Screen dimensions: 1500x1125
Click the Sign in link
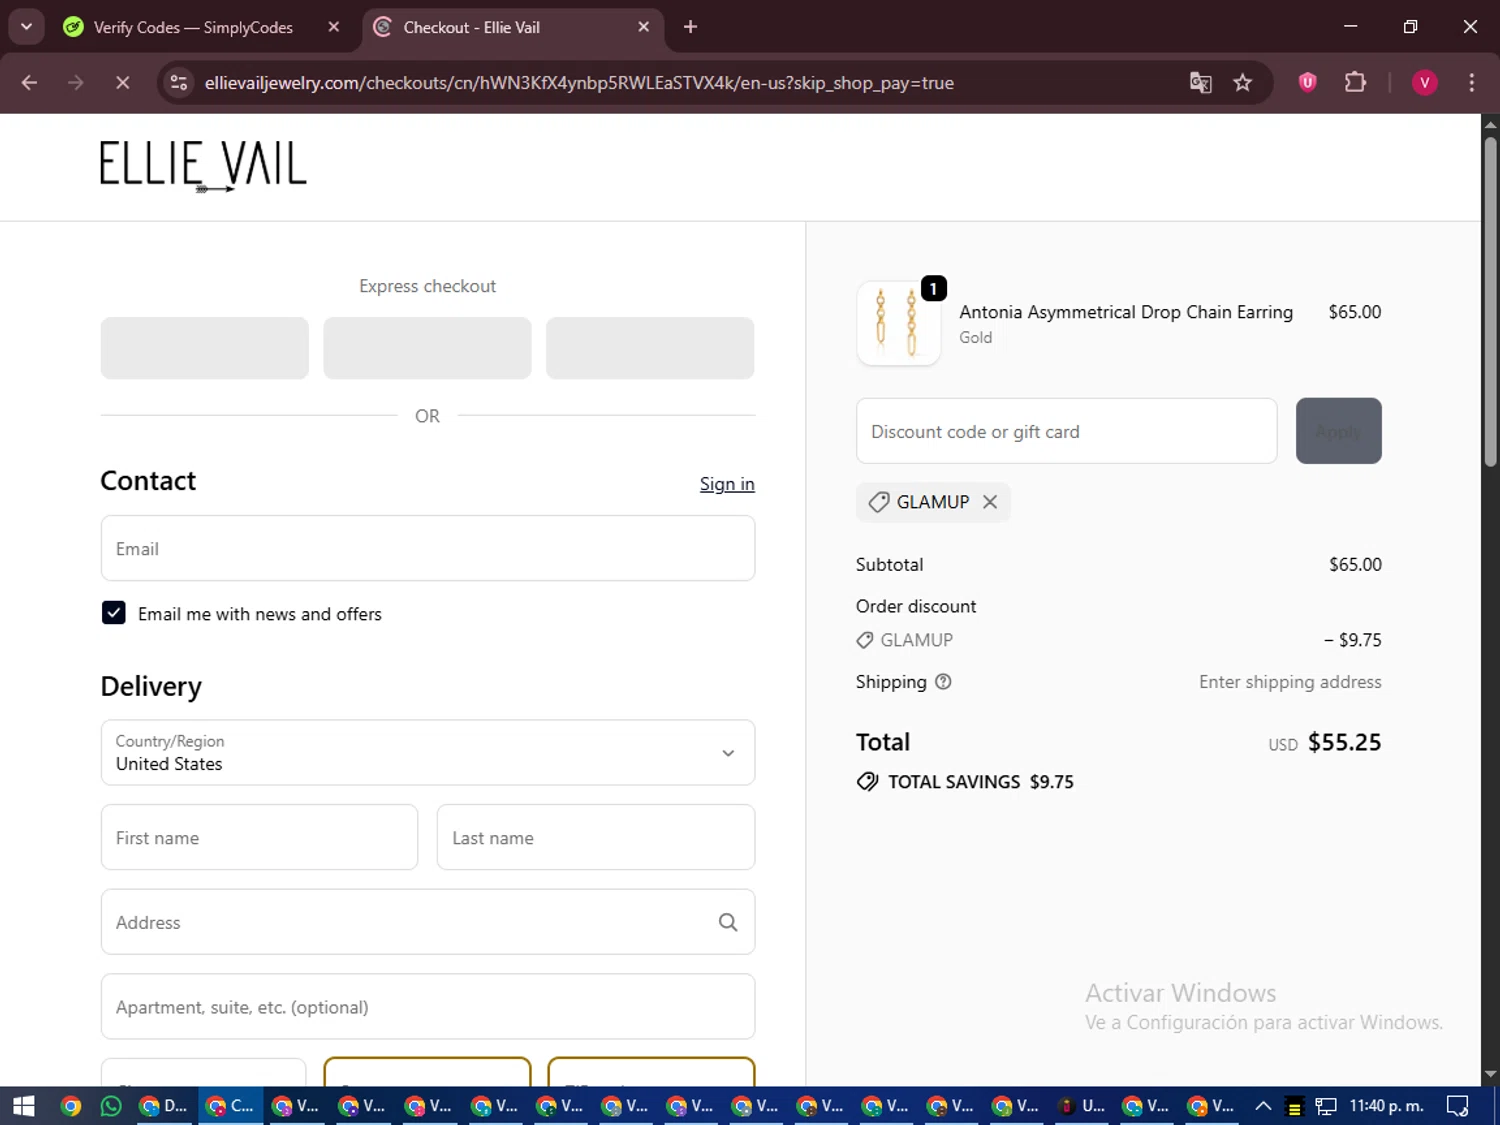(x=727, y=484)
